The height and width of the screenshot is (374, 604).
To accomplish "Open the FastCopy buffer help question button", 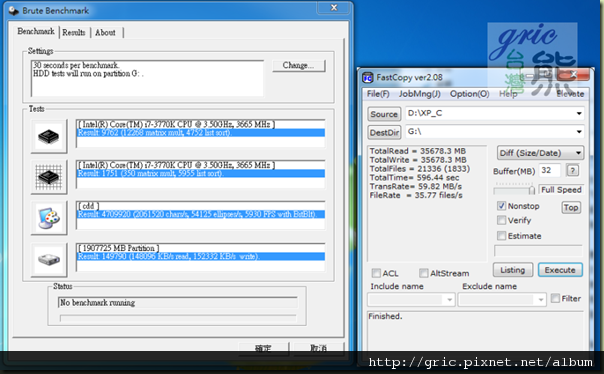I will point(572,170).
